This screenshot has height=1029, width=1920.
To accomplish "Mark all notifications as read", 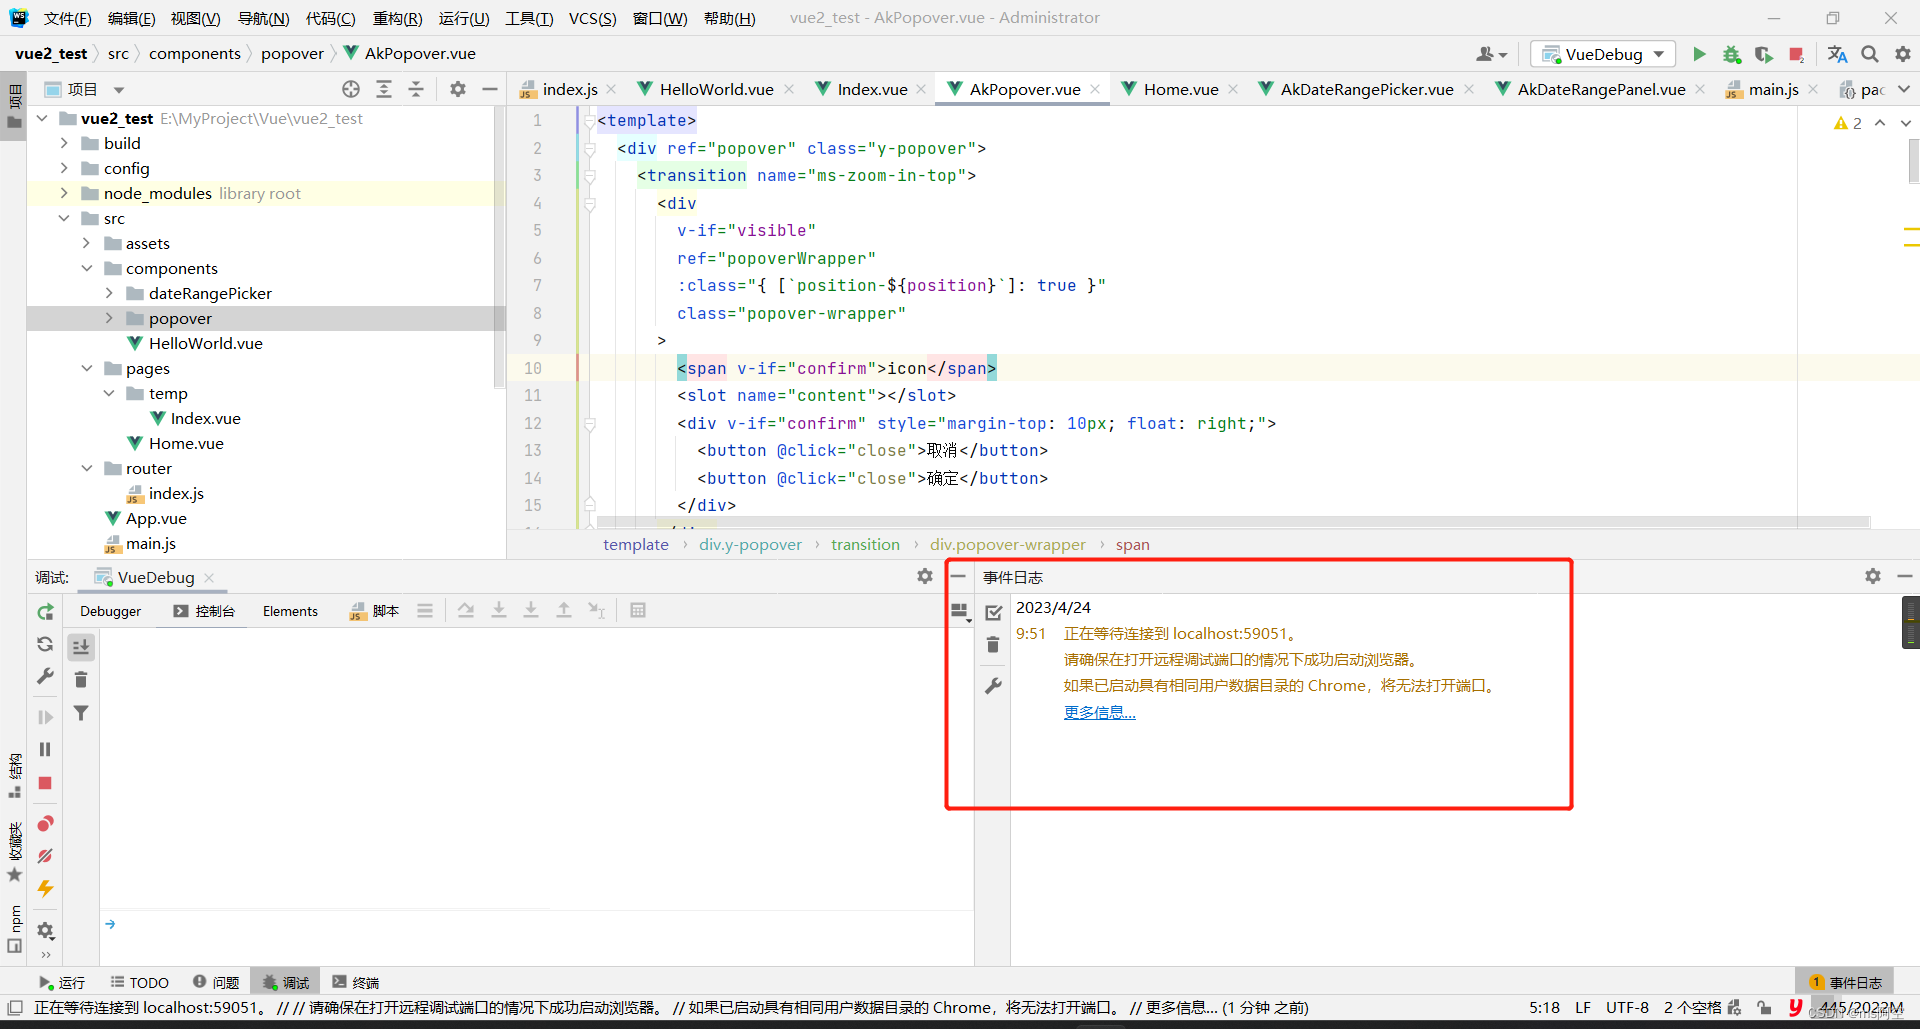I will click(x=993, y=611).
